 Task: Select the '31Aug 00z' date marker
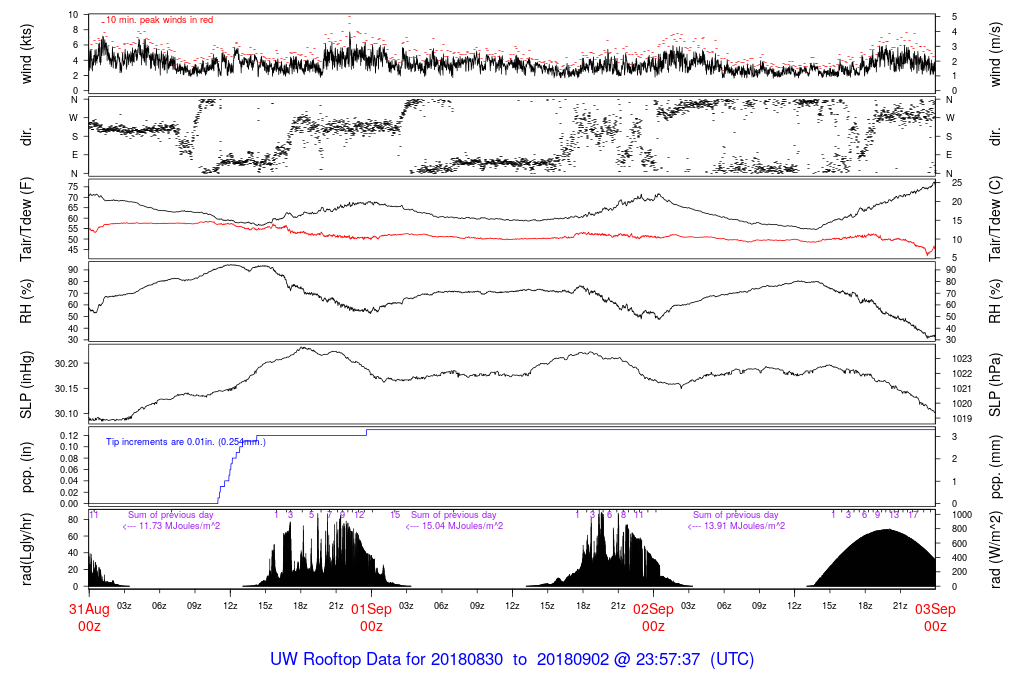(x=89, y=617)
